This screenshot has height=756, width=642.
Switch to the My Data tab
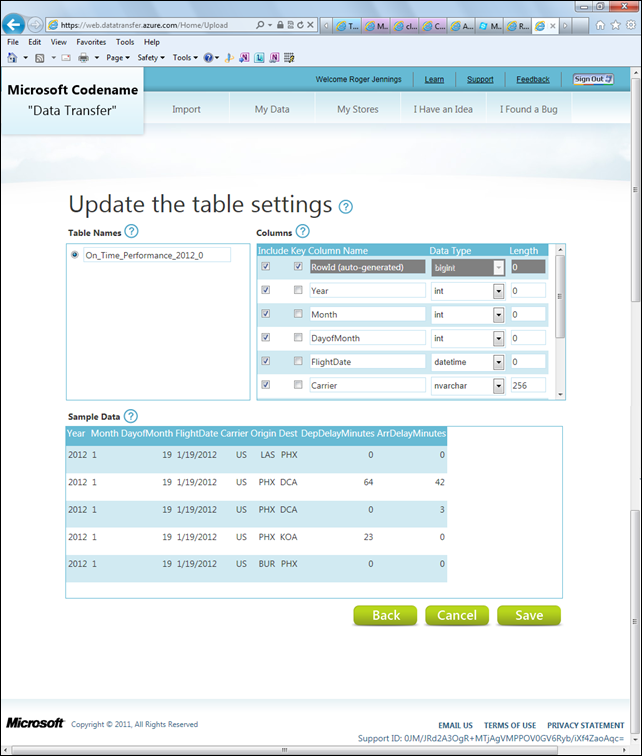(x=272, y=109)
